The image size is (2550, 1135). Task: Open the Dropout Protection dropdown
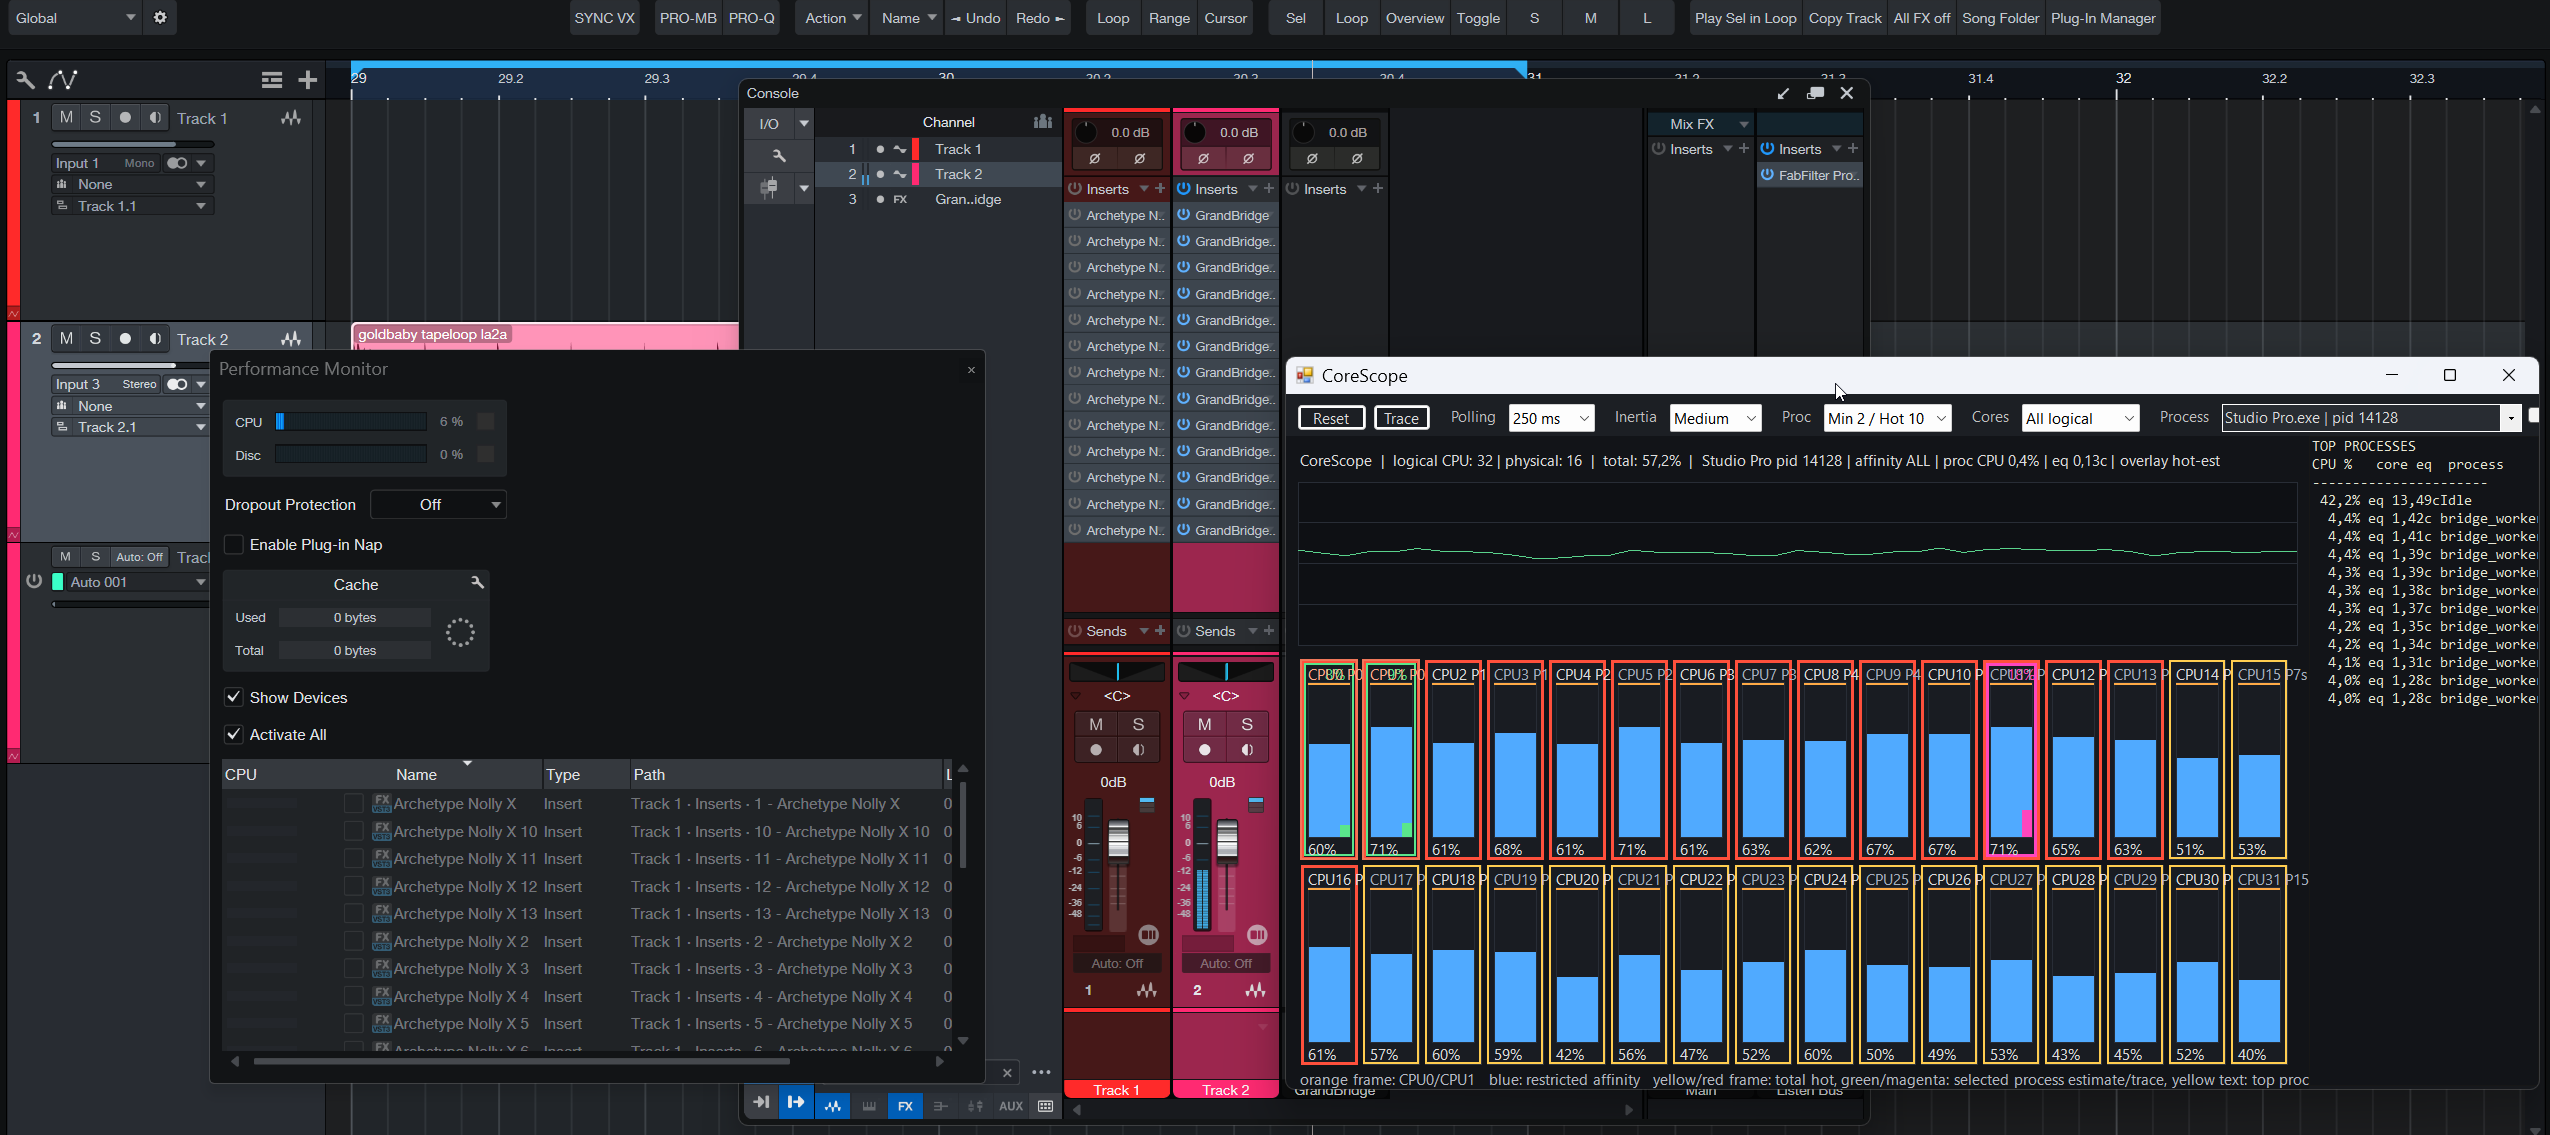438,504
